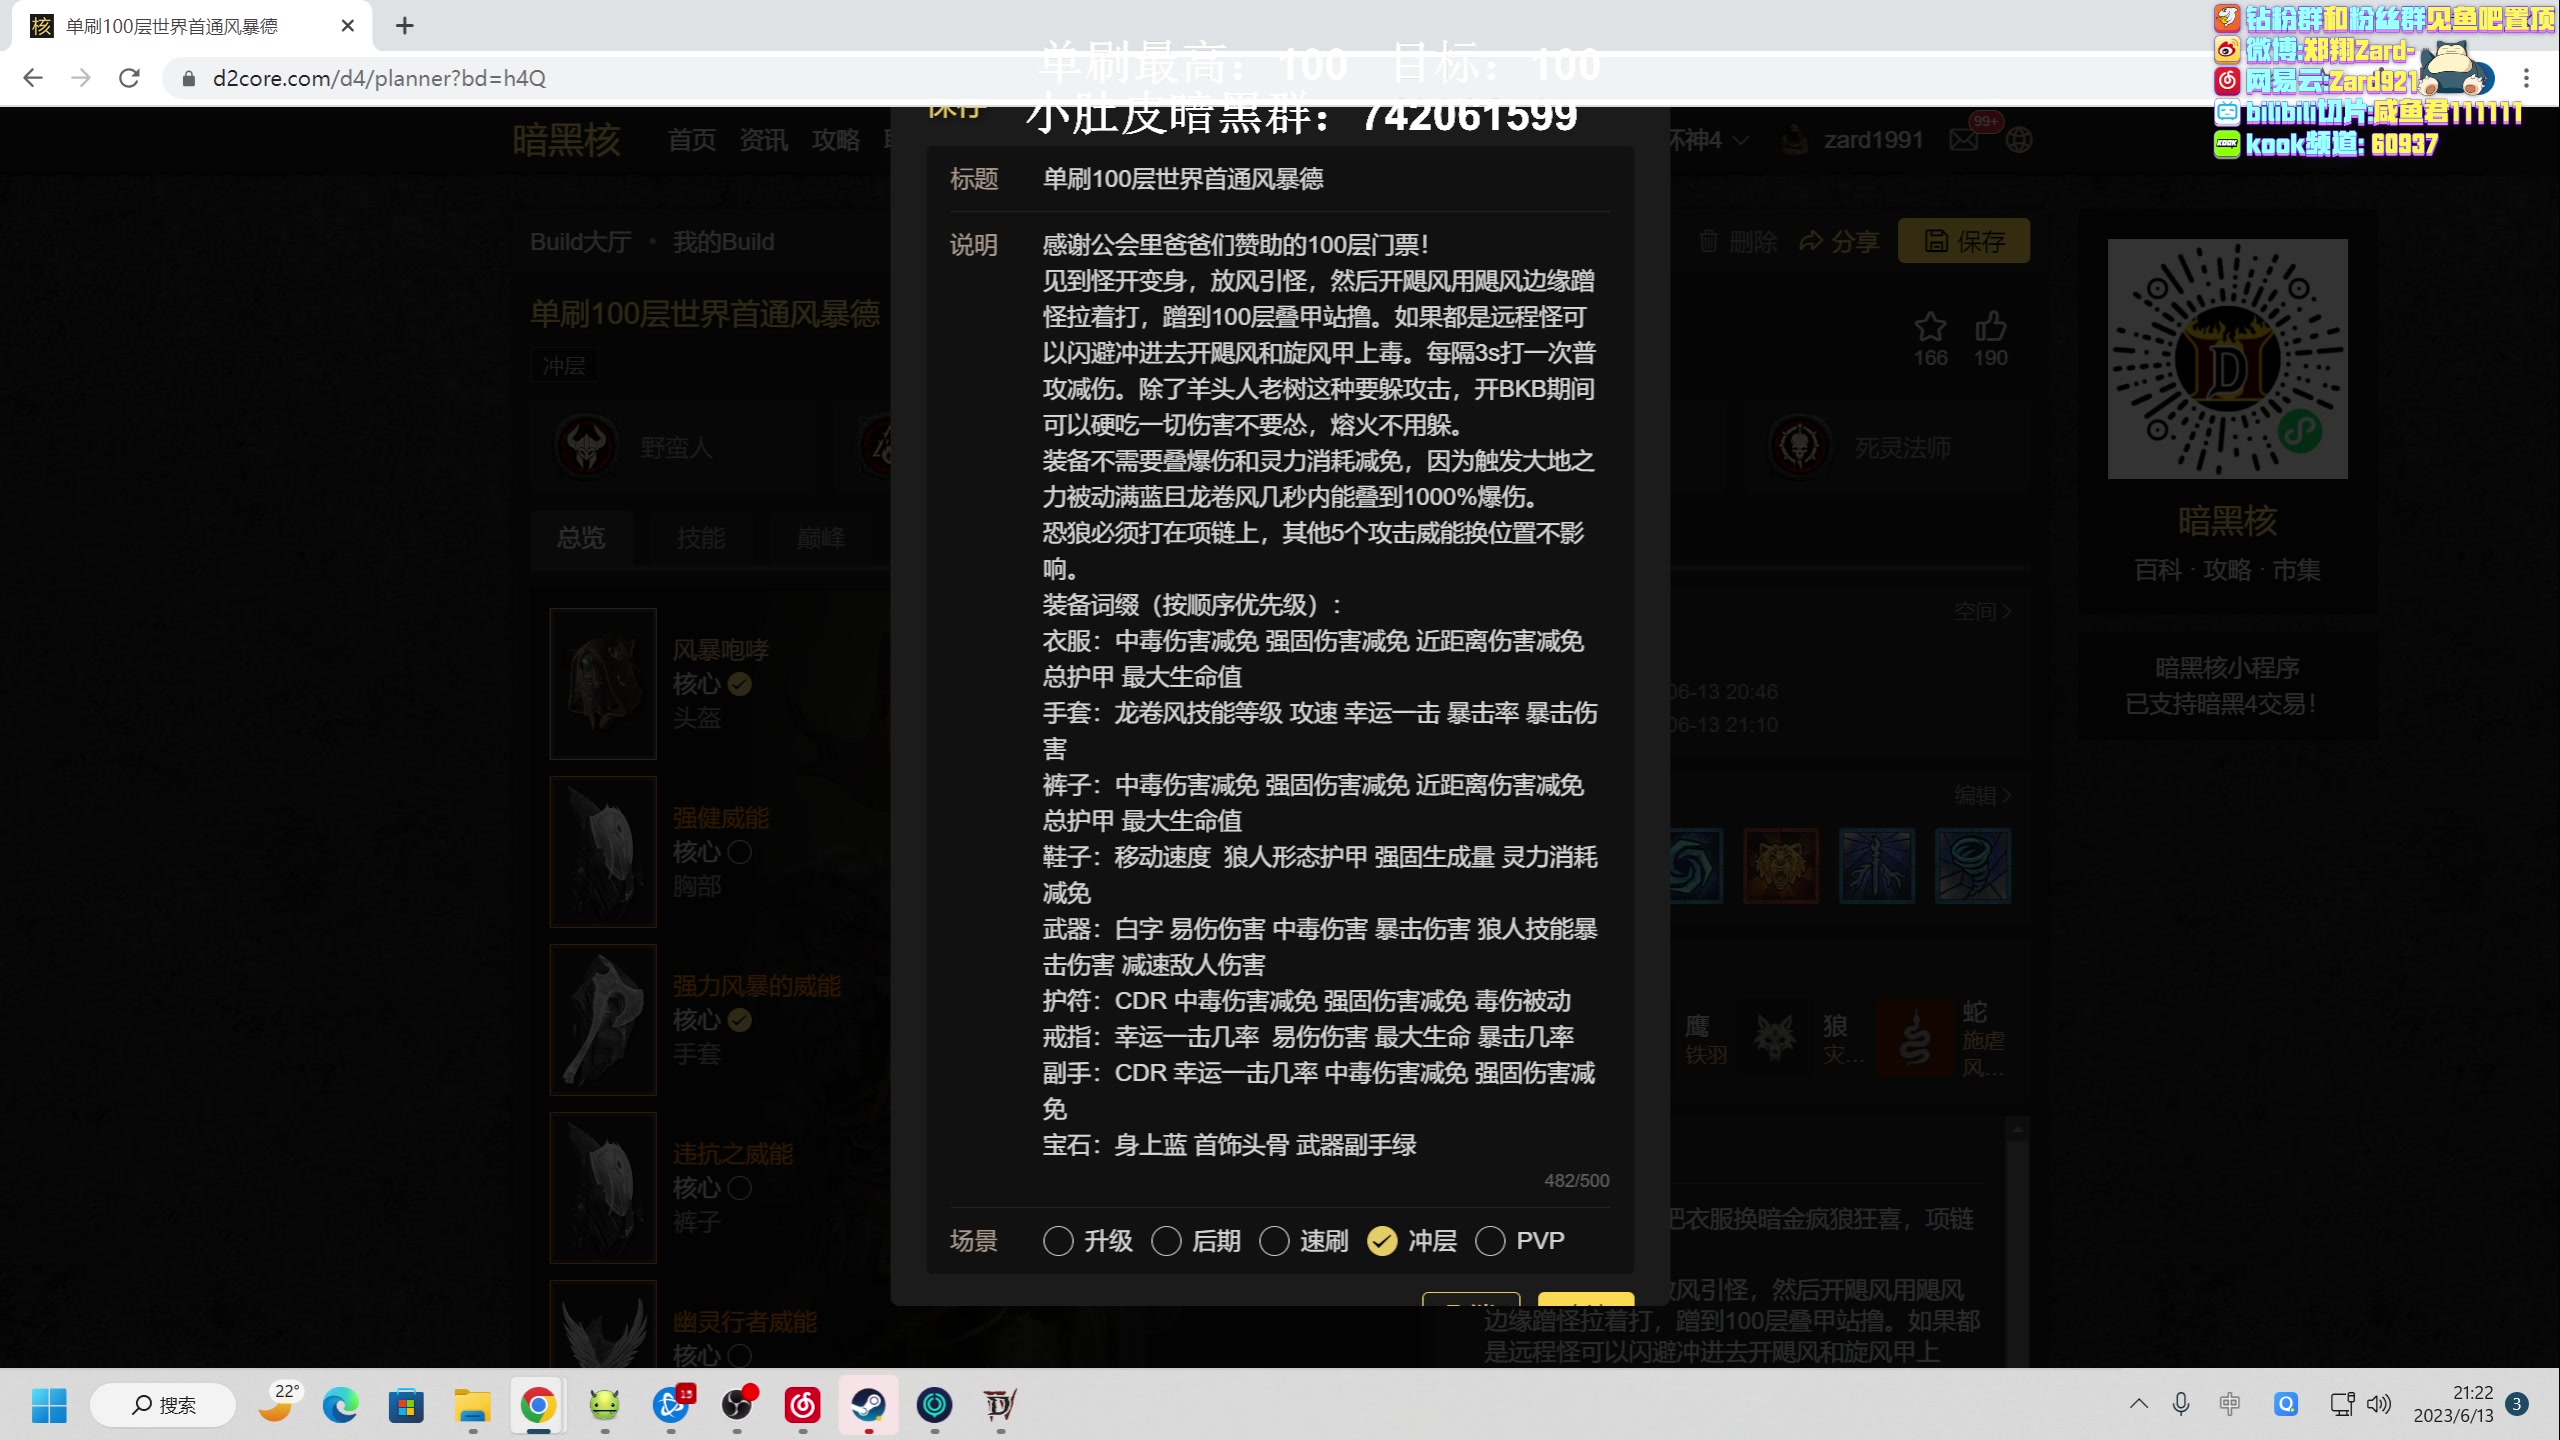
Task: Open the 编辑 expander panel
Action: (1985, 794)
